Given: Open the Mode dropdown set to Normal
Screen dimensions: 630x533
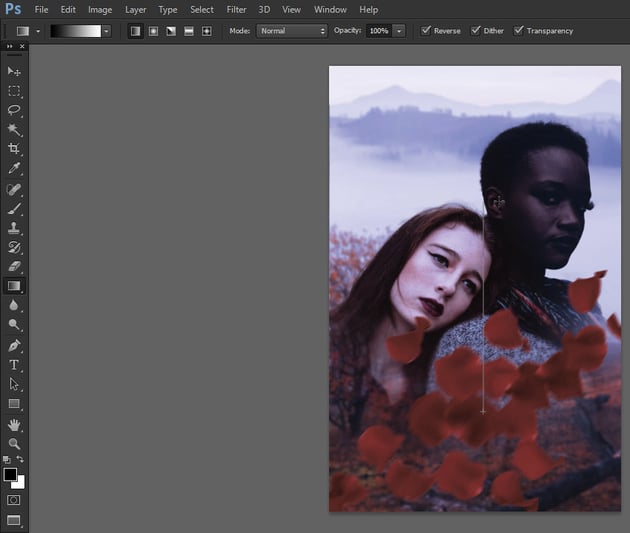Looking at the screenshot, I should [292, 31].
